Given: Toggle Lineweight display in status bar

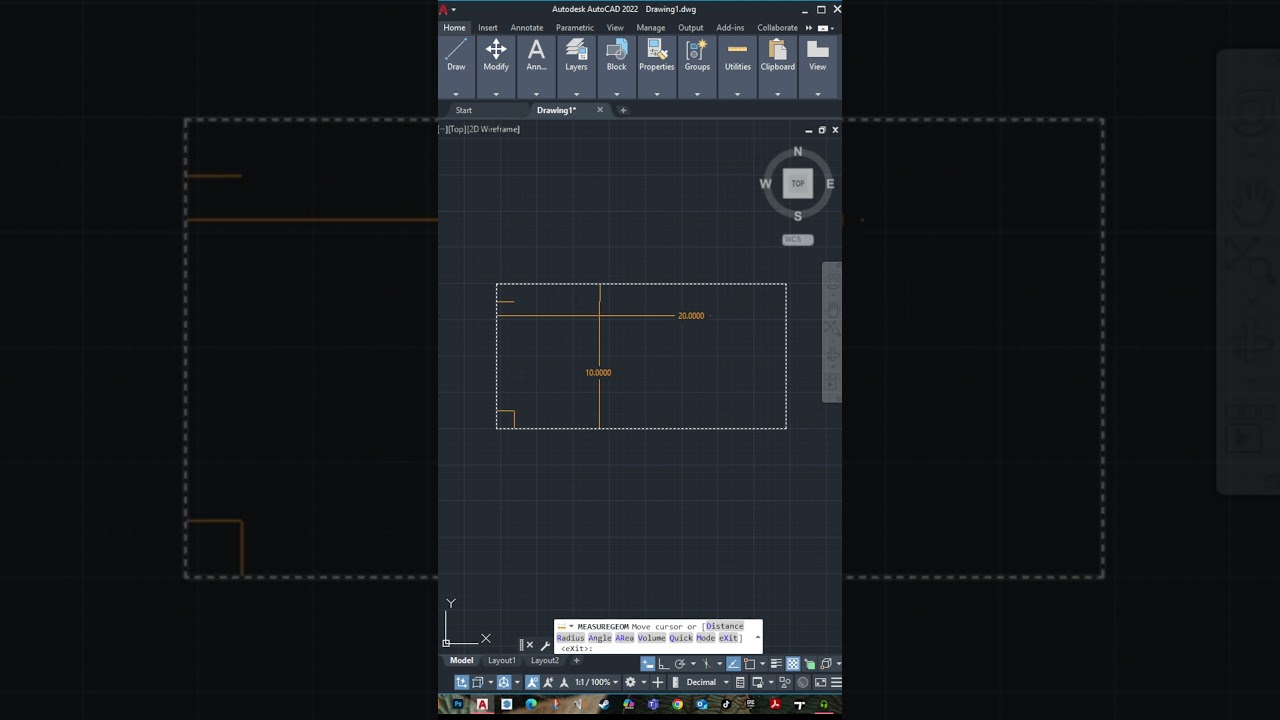Looking at the screenshot, I should [x=776, y=664].
